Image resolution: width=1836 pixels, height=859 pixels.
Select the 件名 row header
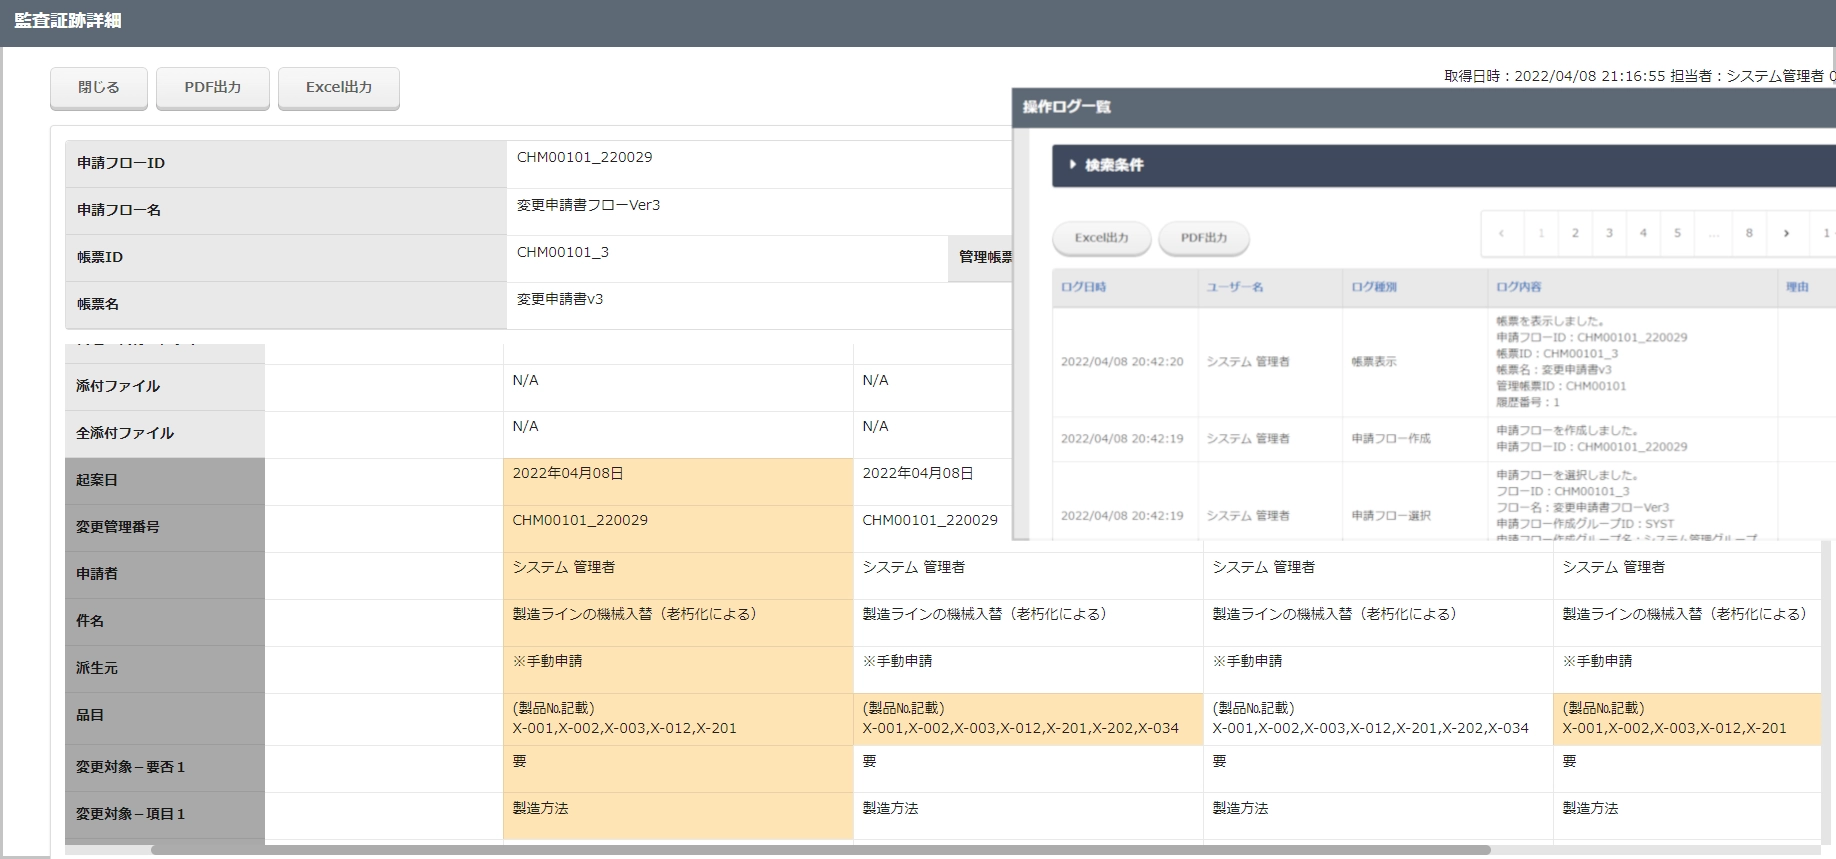point(165,621)
